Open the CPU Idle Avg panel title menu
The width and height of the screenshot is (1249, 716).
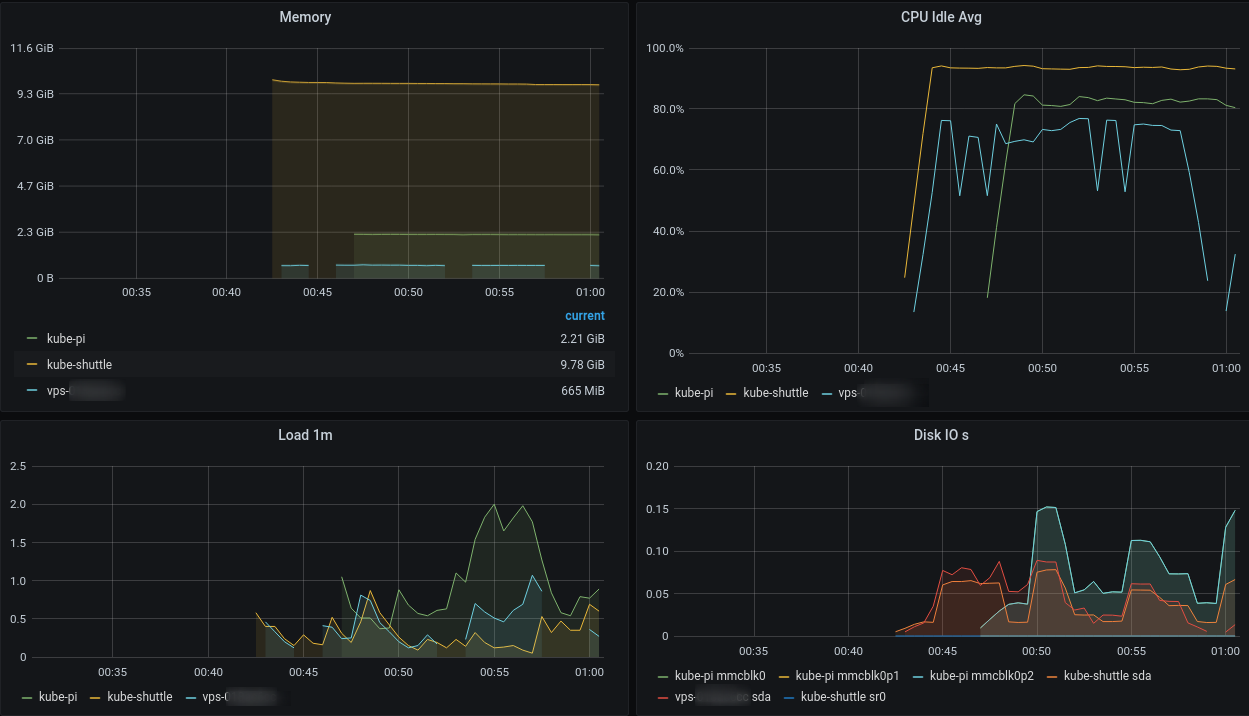point(941,17)
